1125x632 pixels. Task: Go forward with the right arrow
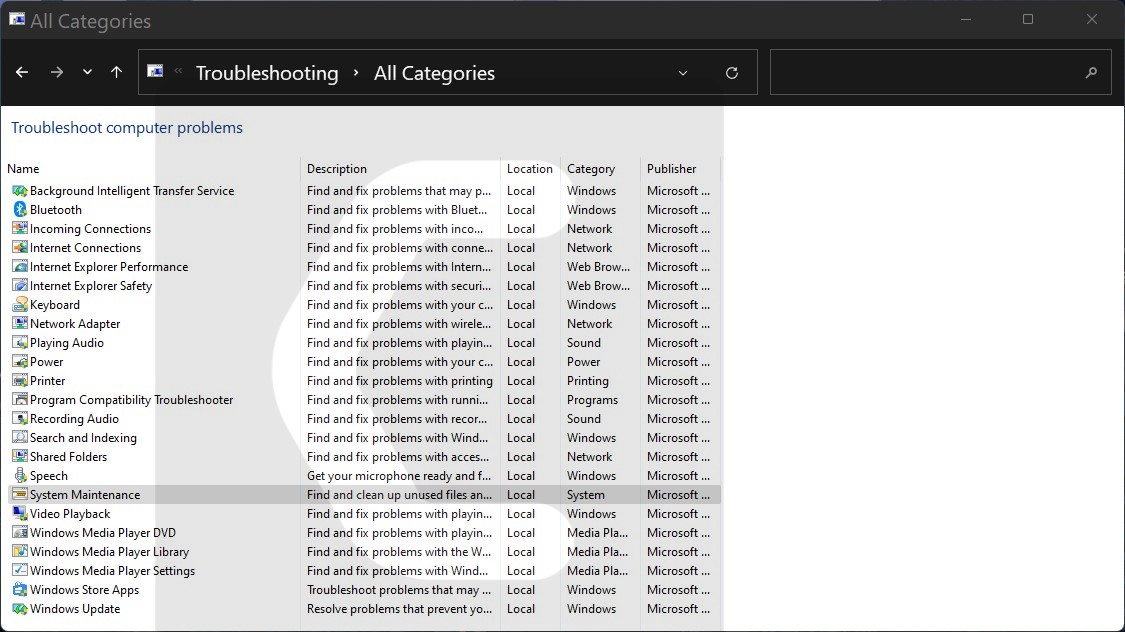(57, 72)
